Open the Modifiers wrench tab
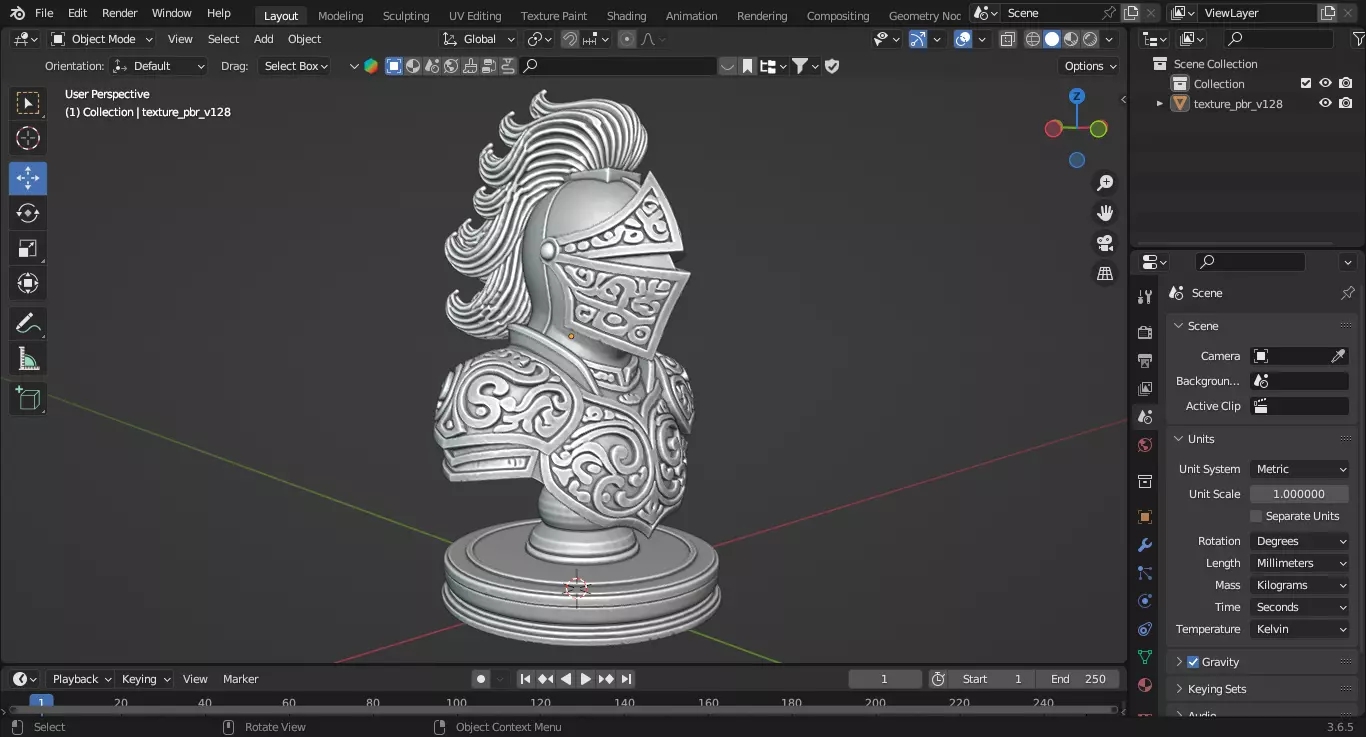 pos(1145,545)
